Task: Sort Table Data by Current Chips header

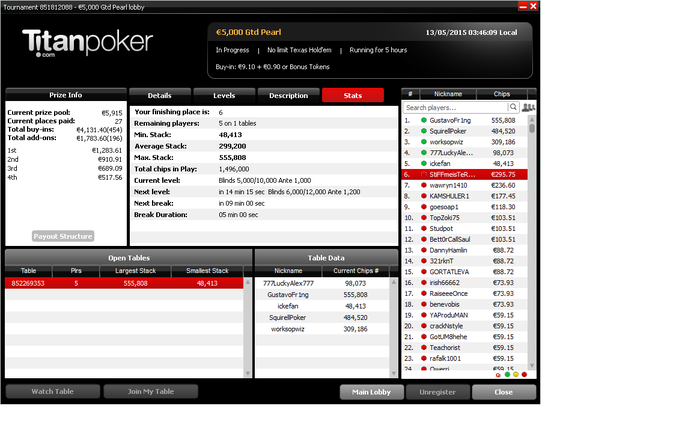Action: click(x=356, y=270)
